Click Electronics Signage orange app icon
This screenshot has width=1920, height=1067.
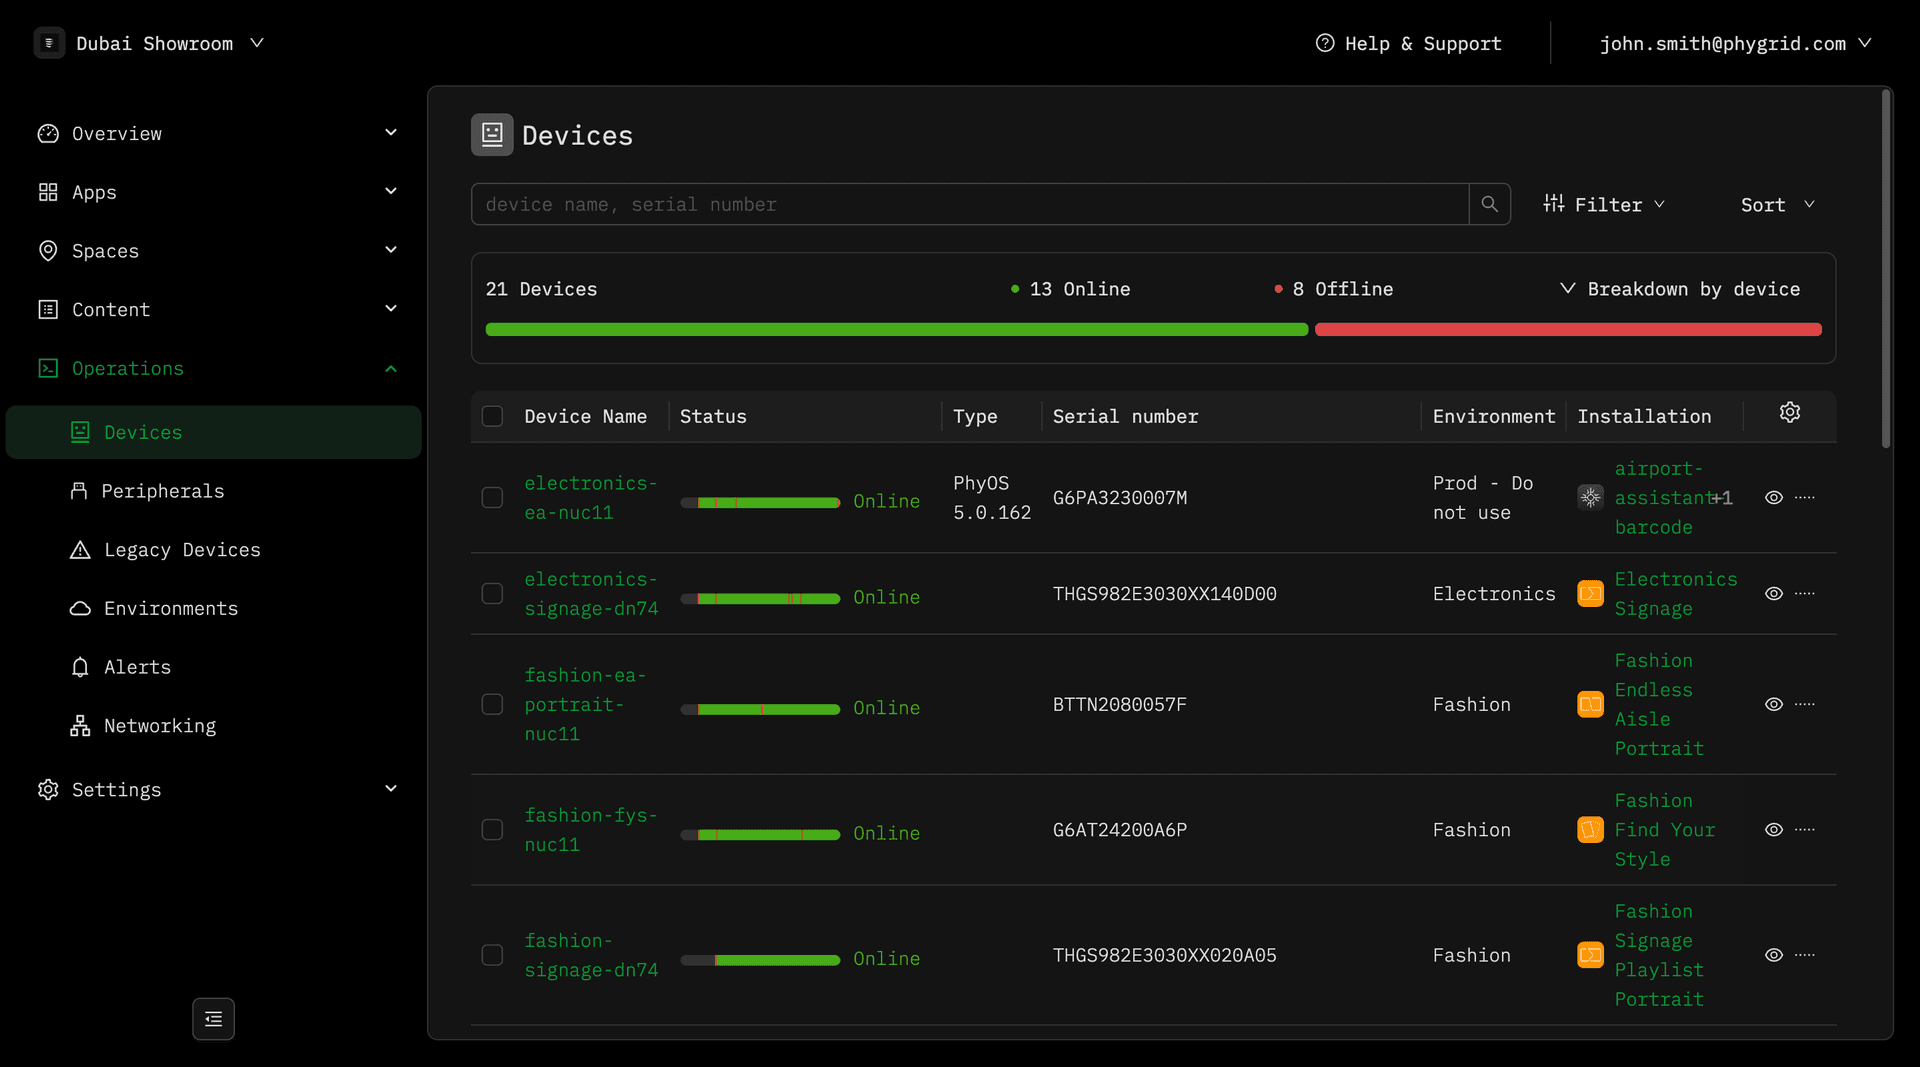(1590, 594)
